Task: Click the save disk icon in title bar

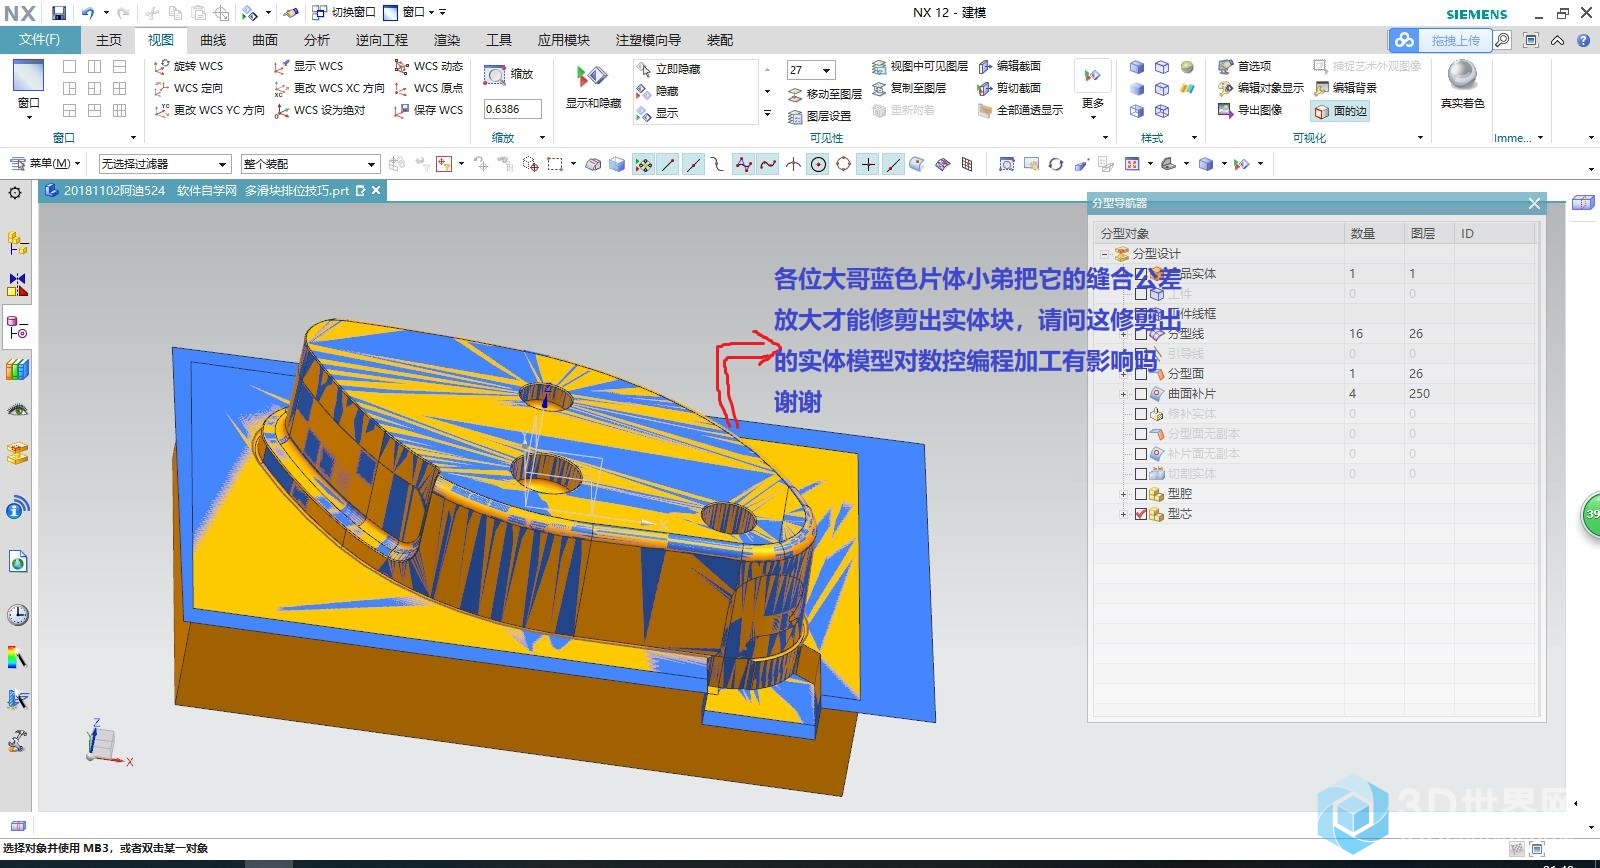Action: pyautogui.click(x=59, y=13)
